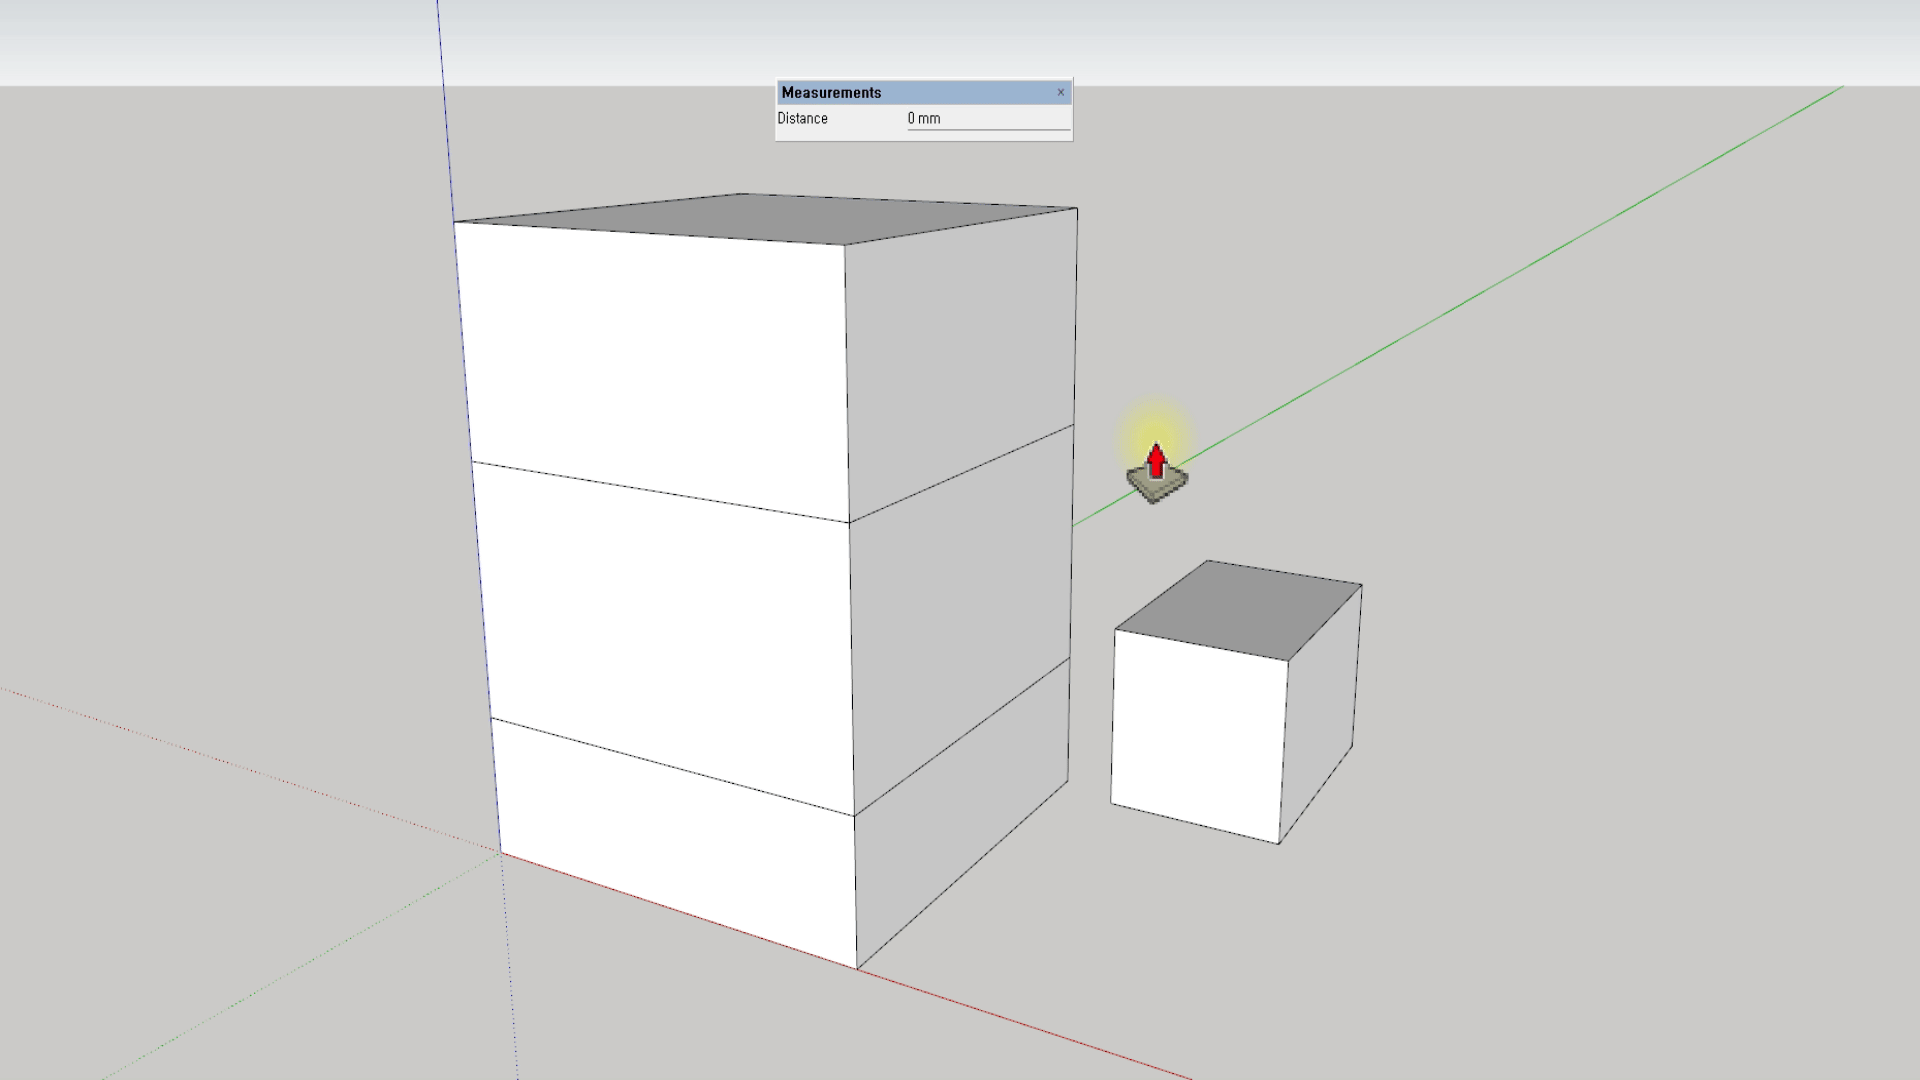The height and width of the screenshot is (1080, 1920).
Task: Click the Distance label in Measurements
Action: tap(802, 119)
